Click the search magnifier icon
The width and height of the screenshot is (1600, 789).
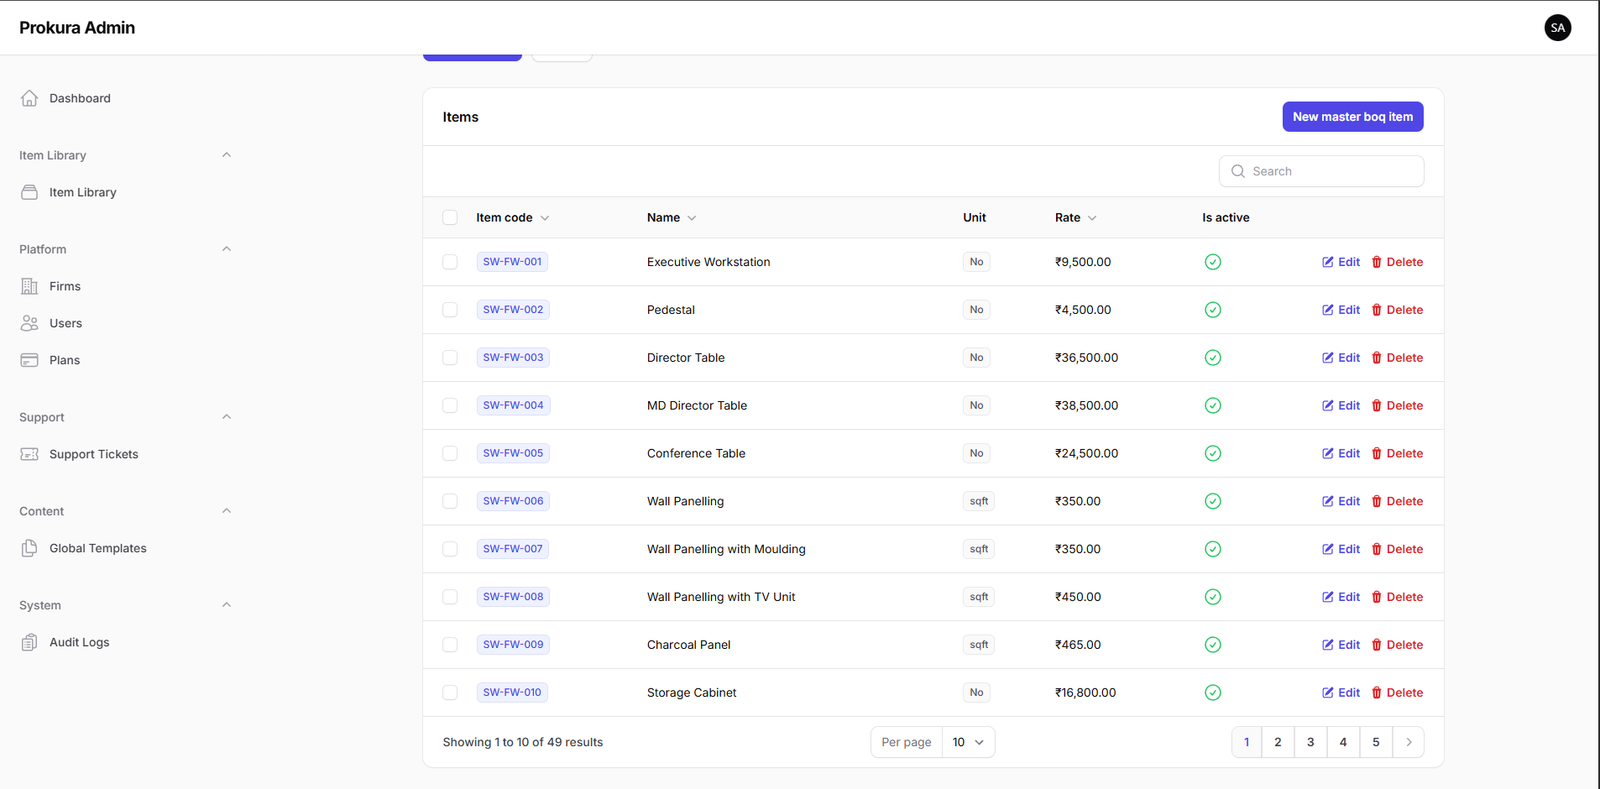pyautogui.click(x=1238, y=171)
